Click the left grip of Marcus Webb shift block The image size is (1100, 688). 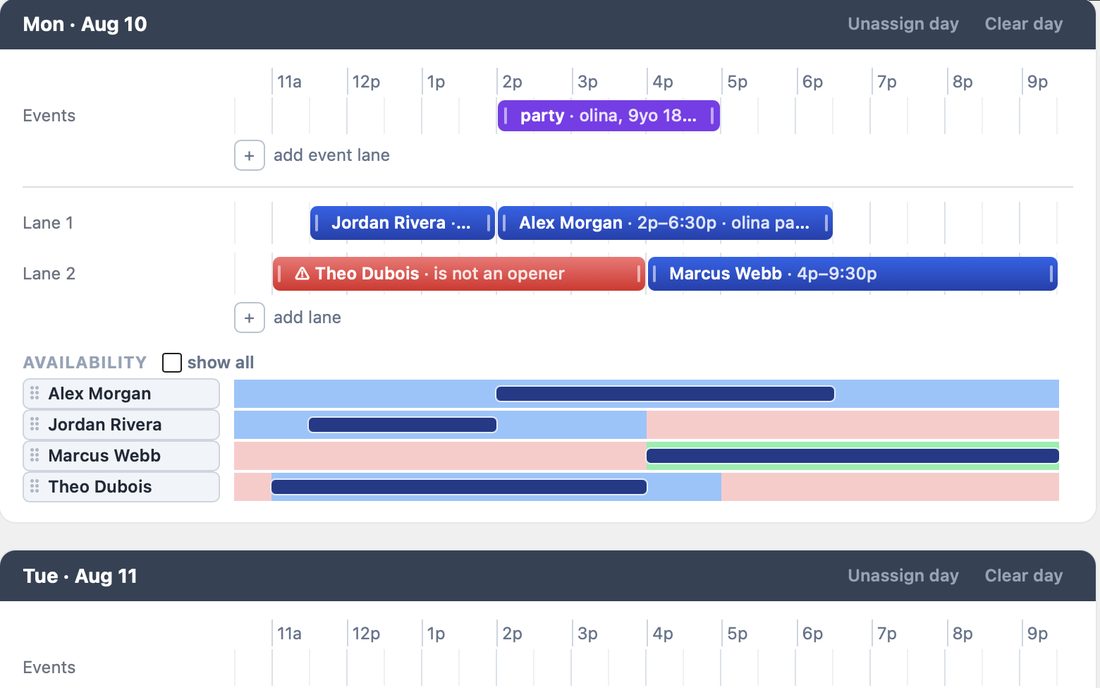pyautogui.click(x=655, y=274)
